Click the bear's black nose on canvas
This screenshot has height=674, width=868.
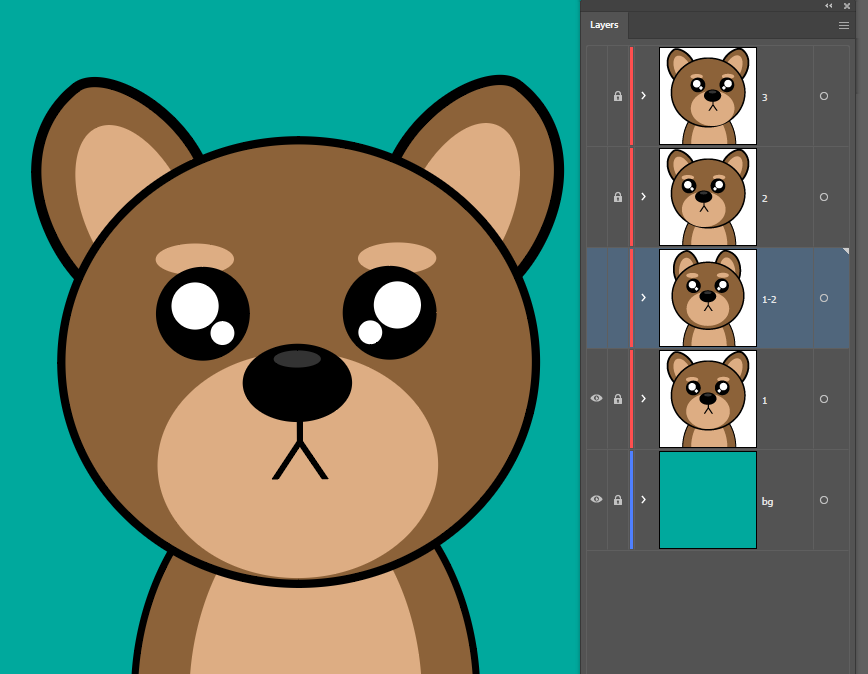(297, 382)
